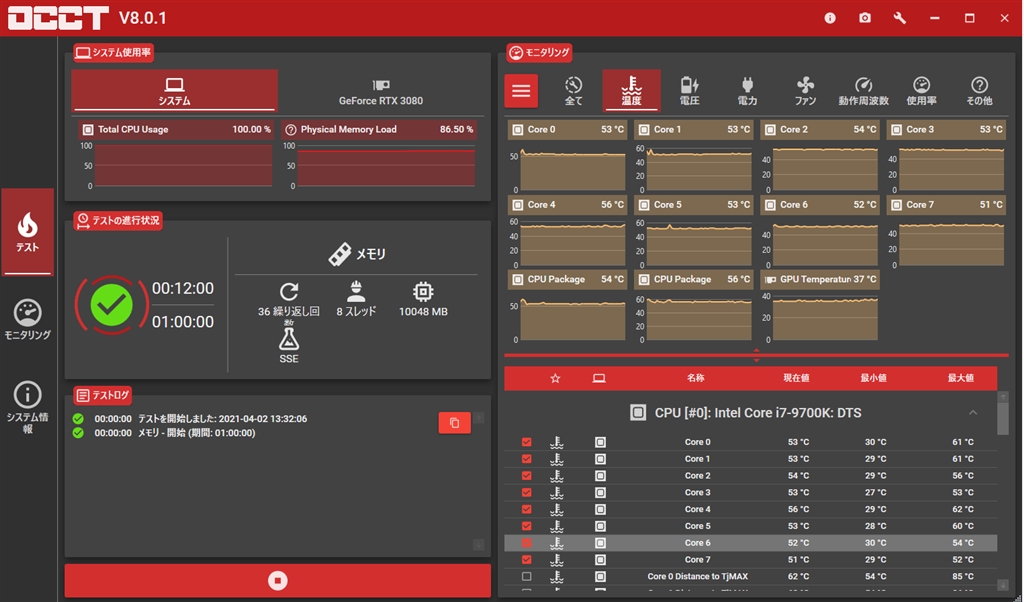Open the CPU Package 56 °C graph

point(693,307)
